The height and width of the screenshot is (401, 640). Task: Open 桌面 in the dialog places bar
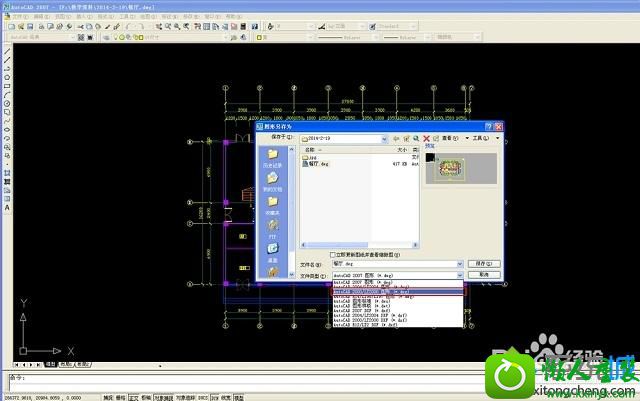(272, 253)
